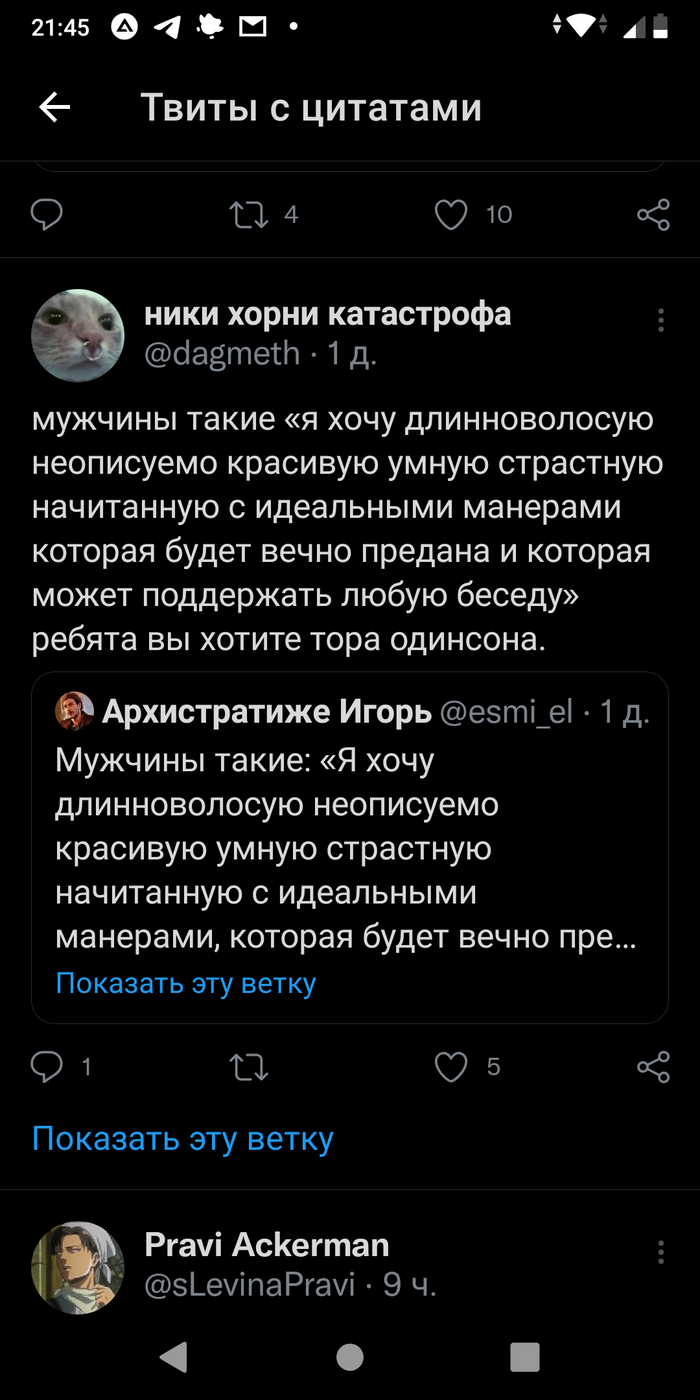Viewport: 700px width, 1400px height.
Task: Share the top tweet
Action: tap(653, 214)
